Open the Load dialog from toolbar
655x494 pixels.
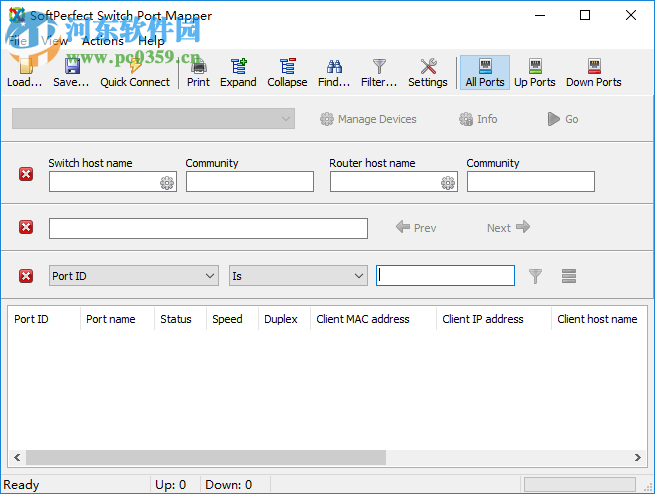[25, 73]
